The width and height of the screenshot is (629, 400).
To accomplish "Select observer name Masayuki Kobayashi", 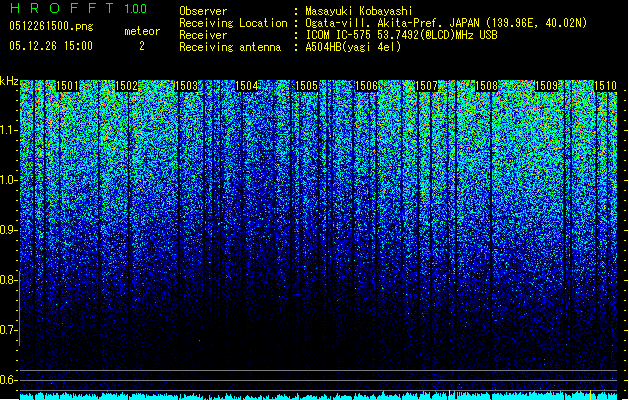I will point(359,11).
